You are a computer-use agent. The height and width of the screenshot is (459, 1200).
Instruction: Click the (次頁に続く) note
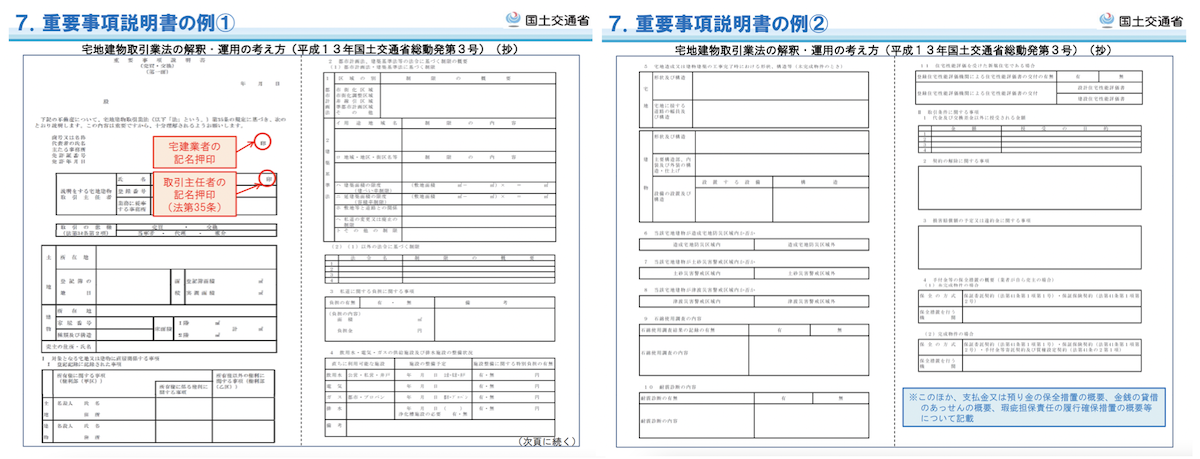tap(549, 441)
